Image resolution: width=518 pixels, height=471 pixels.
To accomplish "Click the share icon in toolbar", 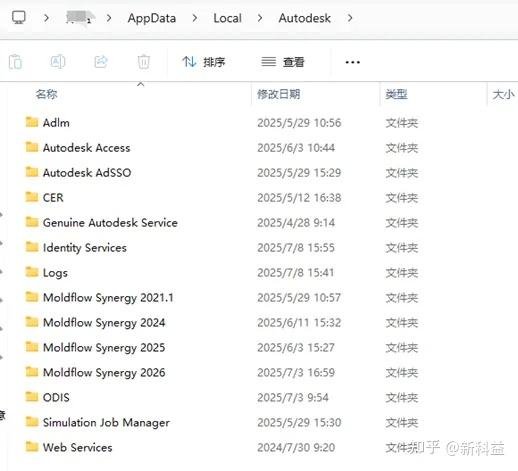I will click(101, 62).
